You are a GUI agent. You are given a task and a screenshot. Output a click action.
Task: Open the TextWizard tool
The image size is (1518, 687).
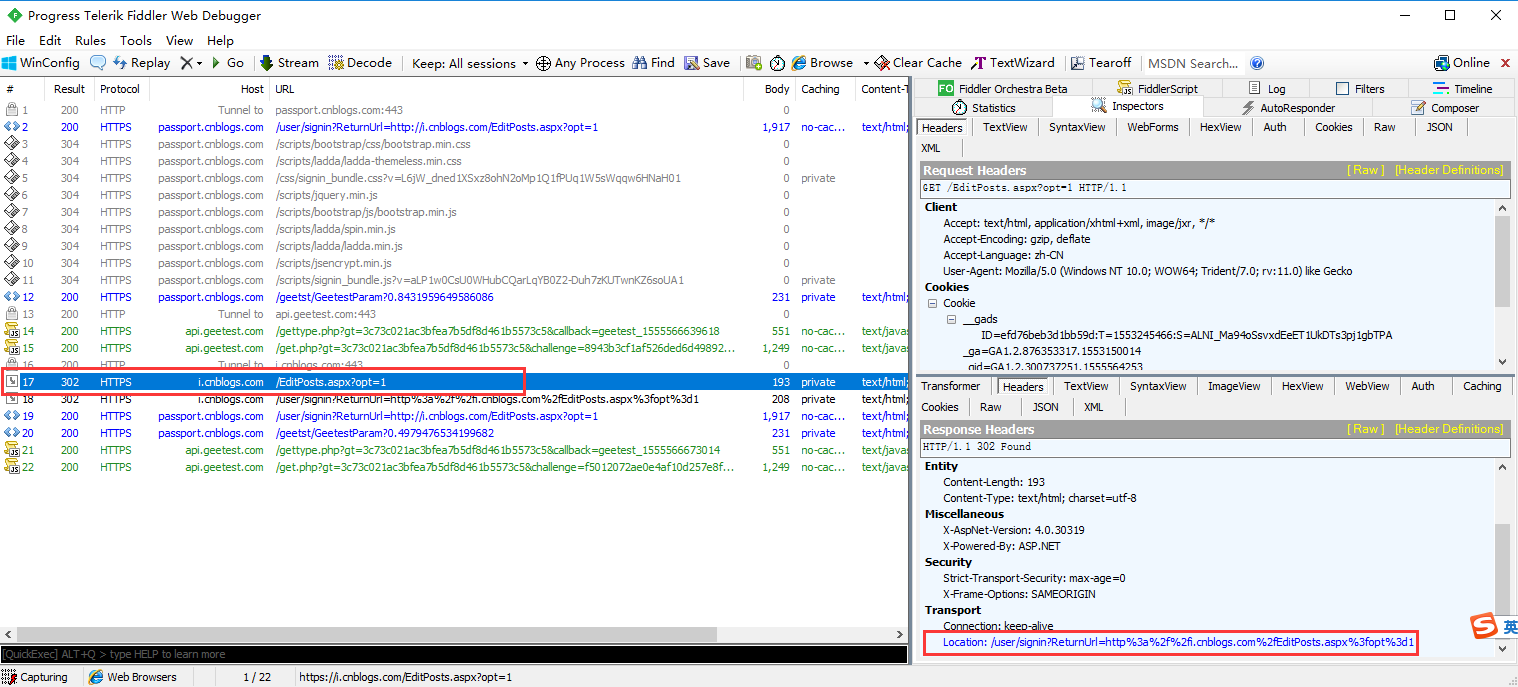(1012, 62)
